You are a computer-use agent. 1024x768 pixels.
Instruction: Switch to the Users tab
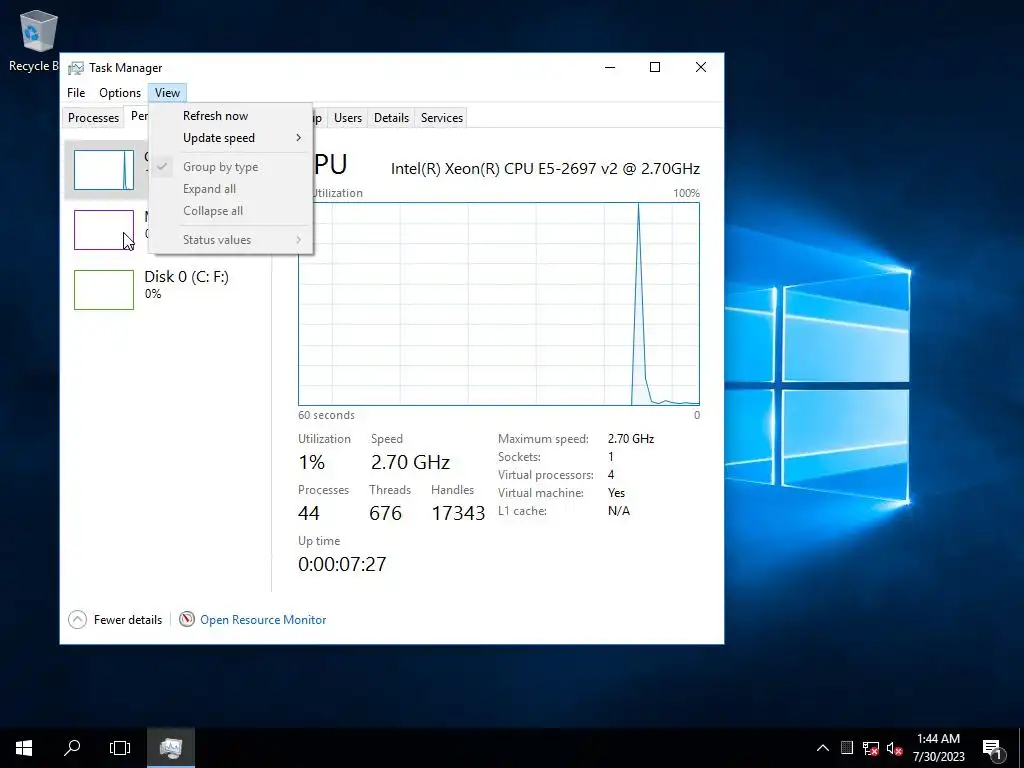pyautogui.click(x=347, y=118)
